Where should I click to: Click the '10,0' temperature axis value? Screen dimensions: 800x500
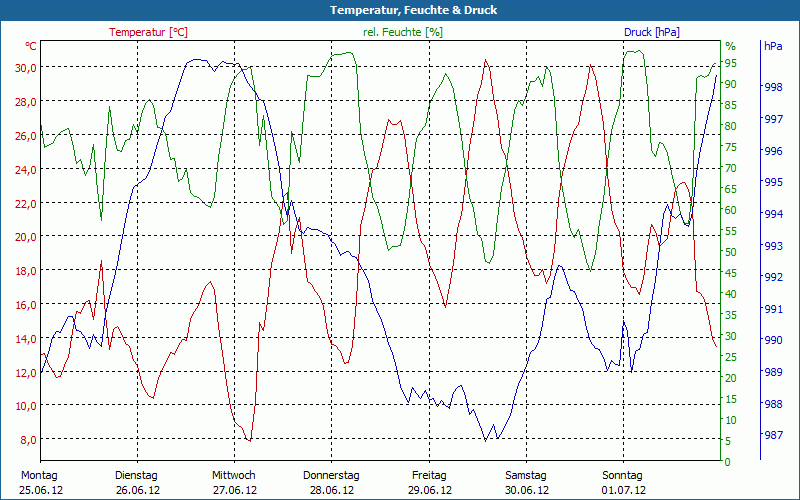[x=26, y=406]
